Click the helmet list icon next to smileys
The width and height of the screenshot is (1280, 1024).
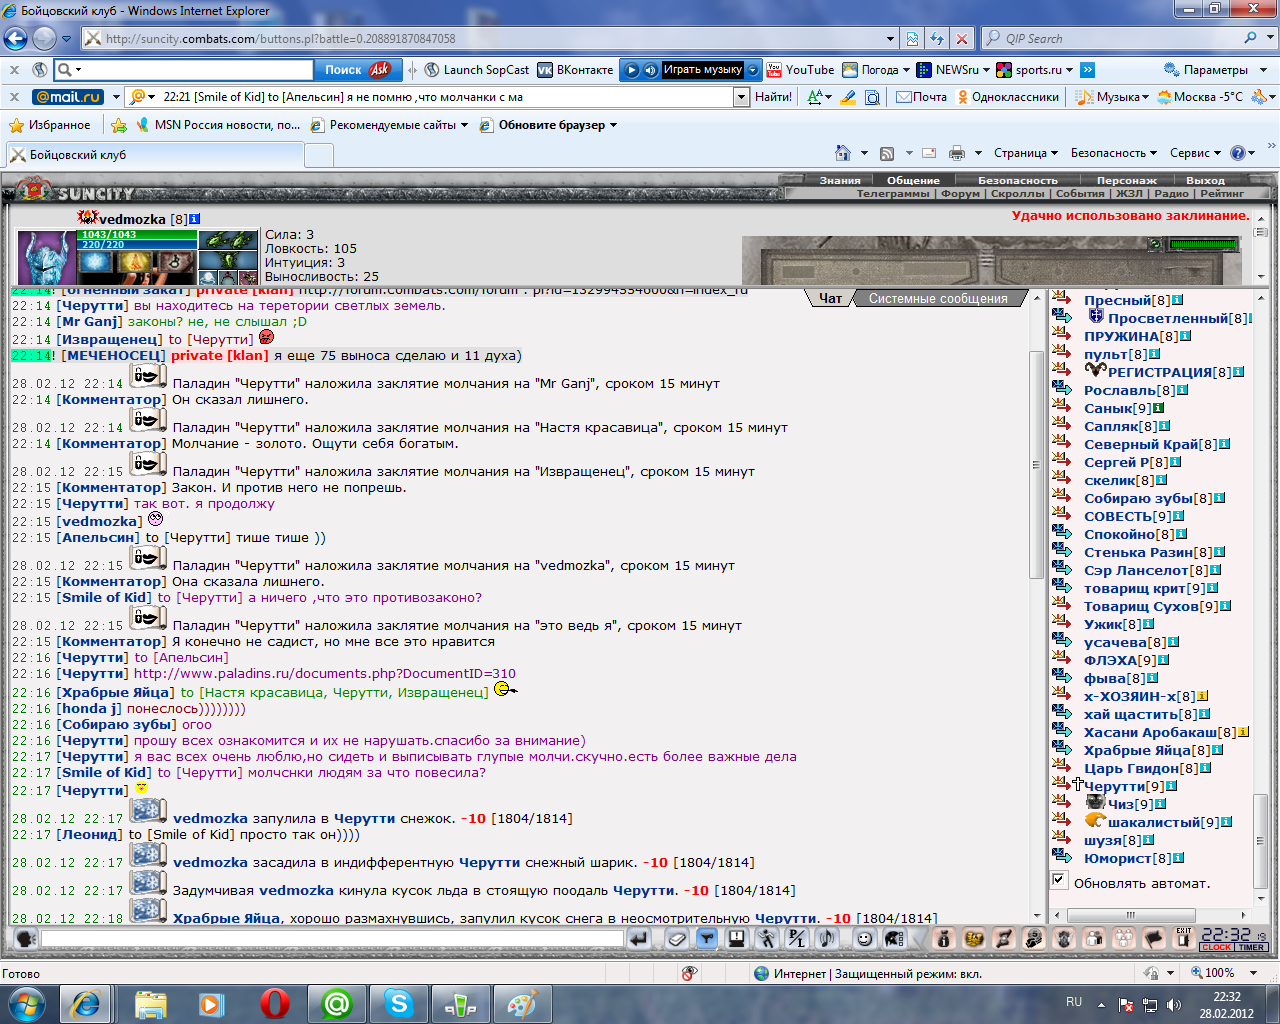point(894,938)
